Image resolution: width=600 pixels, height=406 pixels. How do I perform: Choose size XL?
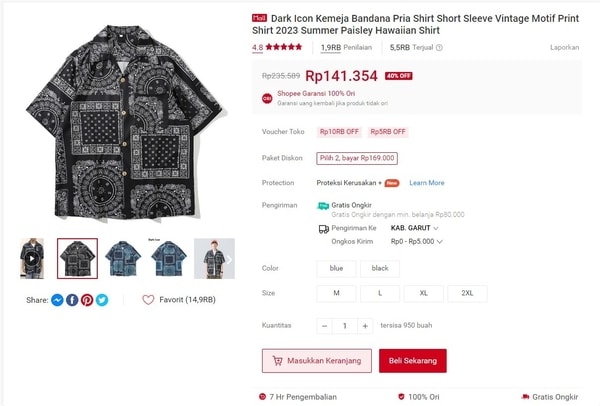(x=423, y=293)
